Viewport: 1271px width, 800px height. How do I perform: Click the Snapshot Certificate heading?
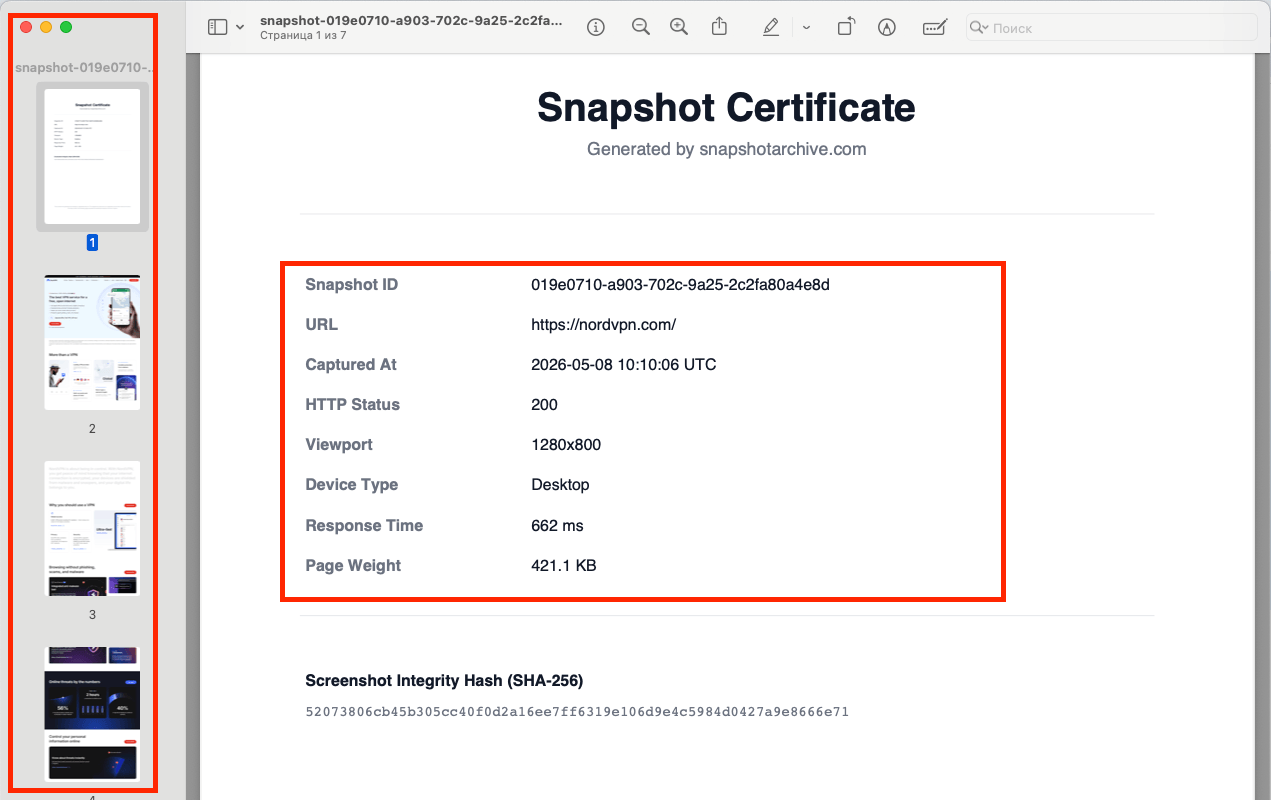click(x=726, y=107)
